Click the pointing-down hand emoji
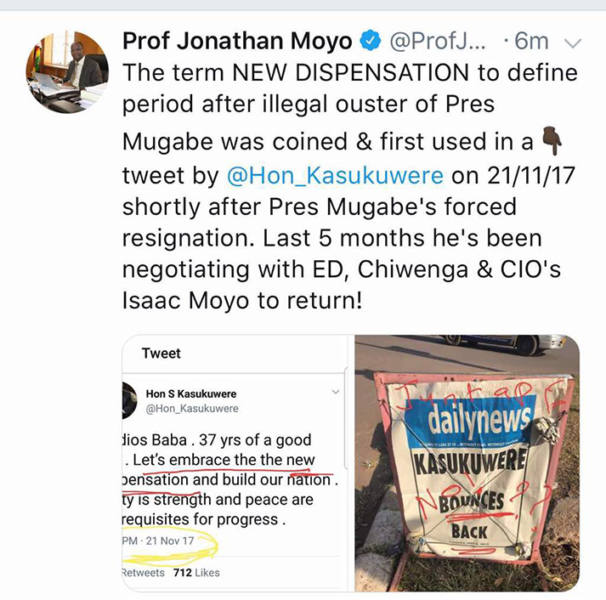The image size is (606, 600). coord(552,141)
